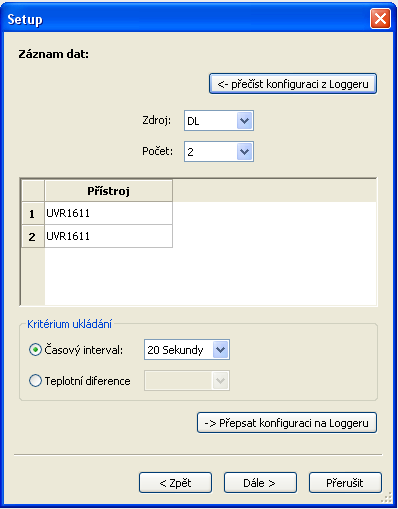Viewport: 398px width, 509px height.
Task: Click '-> Přepsat konfiguraci na Loggeru' button
Action: pos(287,423)
